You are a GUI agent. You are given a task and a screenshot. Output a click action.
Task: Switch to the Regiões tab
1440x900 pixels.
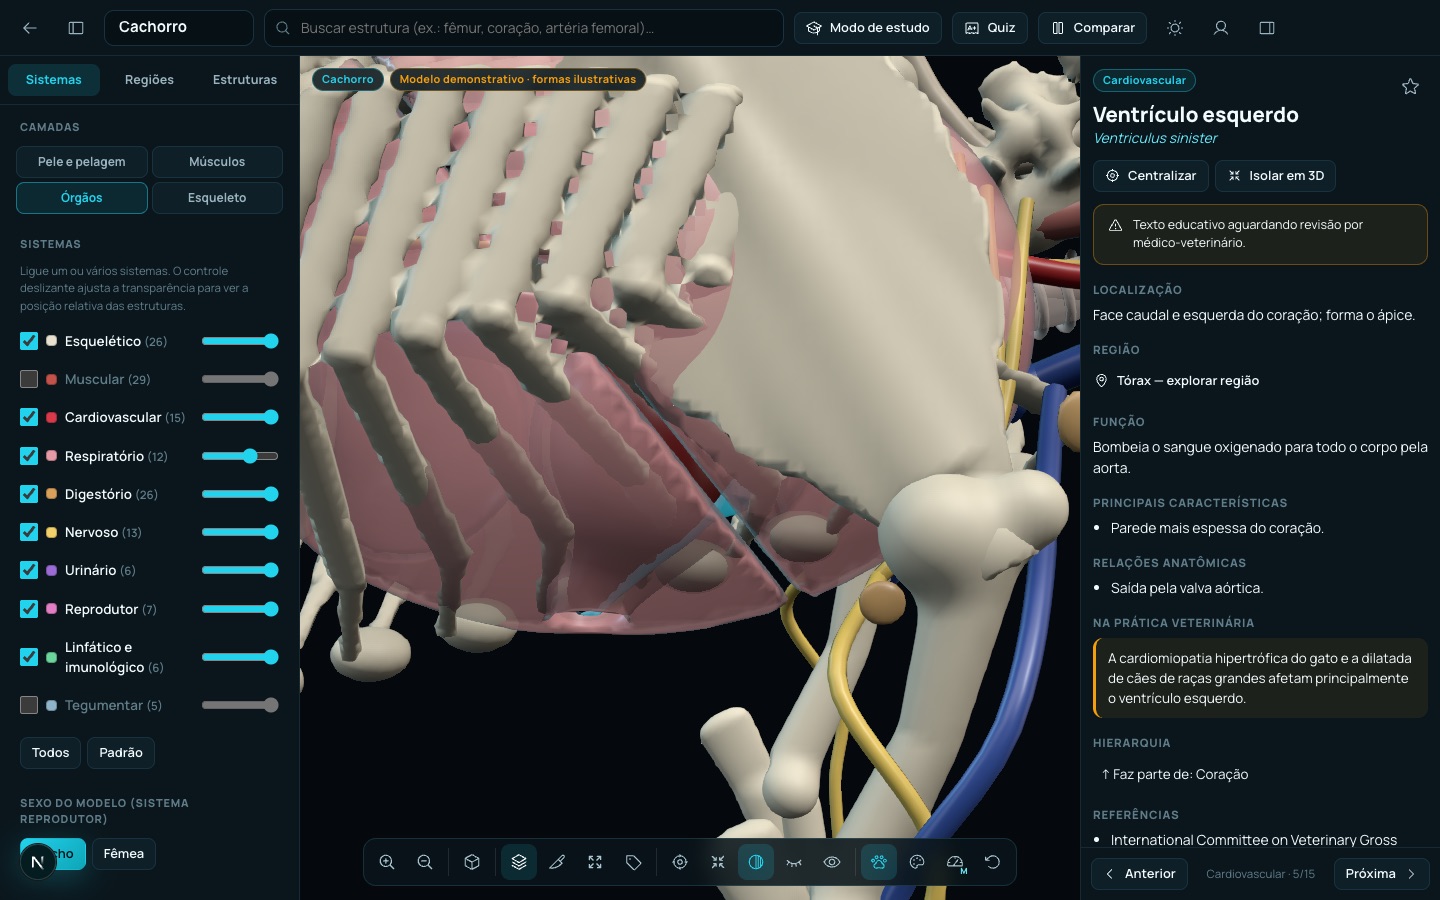[x=149, y=80]
